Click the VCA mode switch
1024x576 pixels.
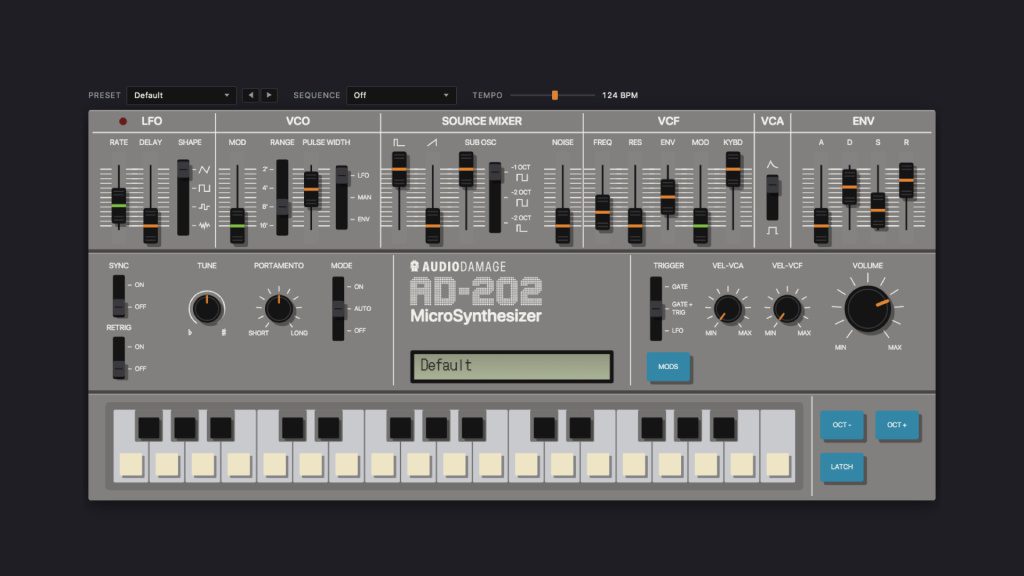pos(772,197)
